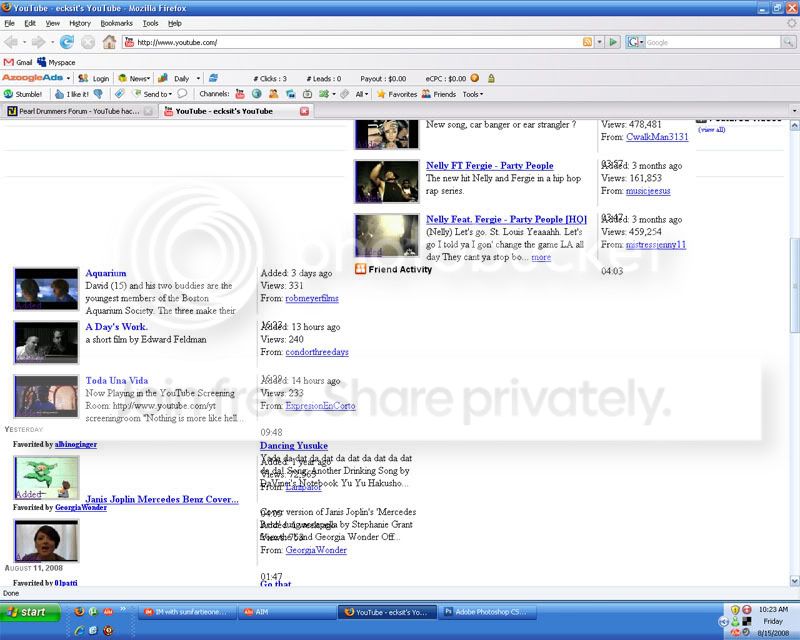
Task: Open the History menu
Action: click(80, 23)
